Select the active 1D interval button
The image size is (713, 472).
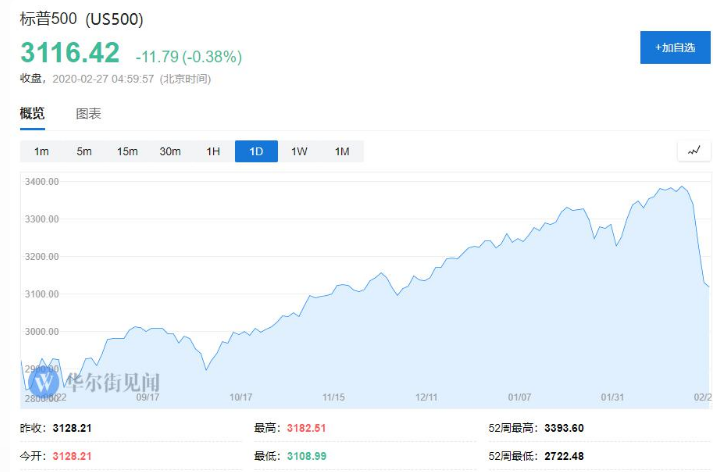pyautogui.click(x=256, y=151)
